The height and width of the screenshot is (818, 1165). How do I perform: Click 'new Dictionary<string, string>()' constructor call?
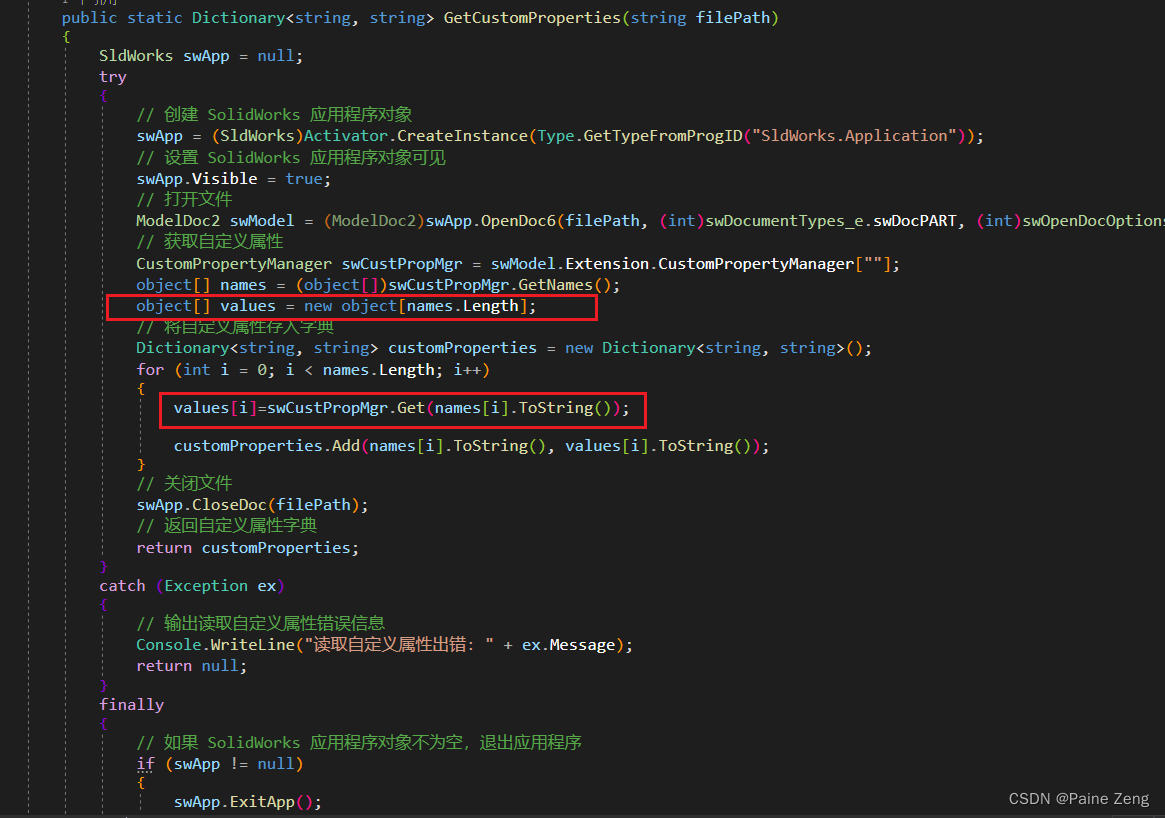coord(713,348)
